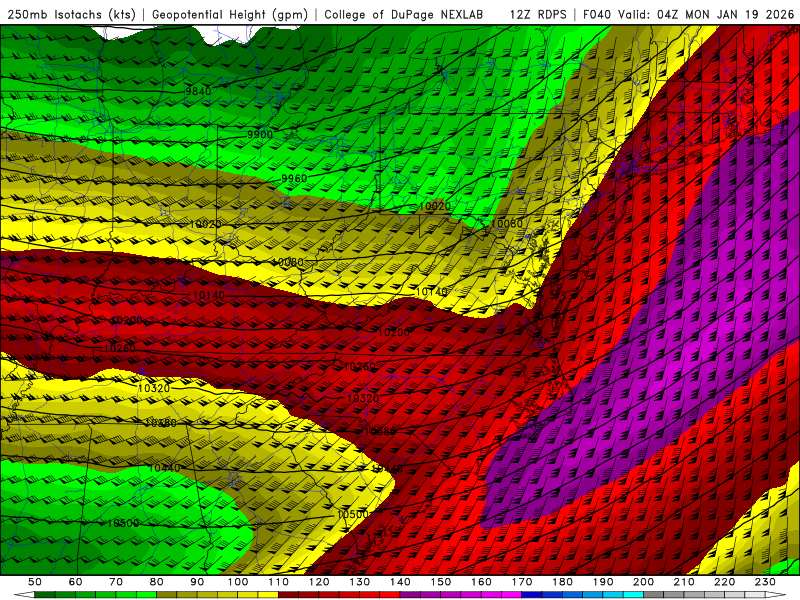Click the 230 value on the color scale

pyautogui.click(x=765, y=582)
